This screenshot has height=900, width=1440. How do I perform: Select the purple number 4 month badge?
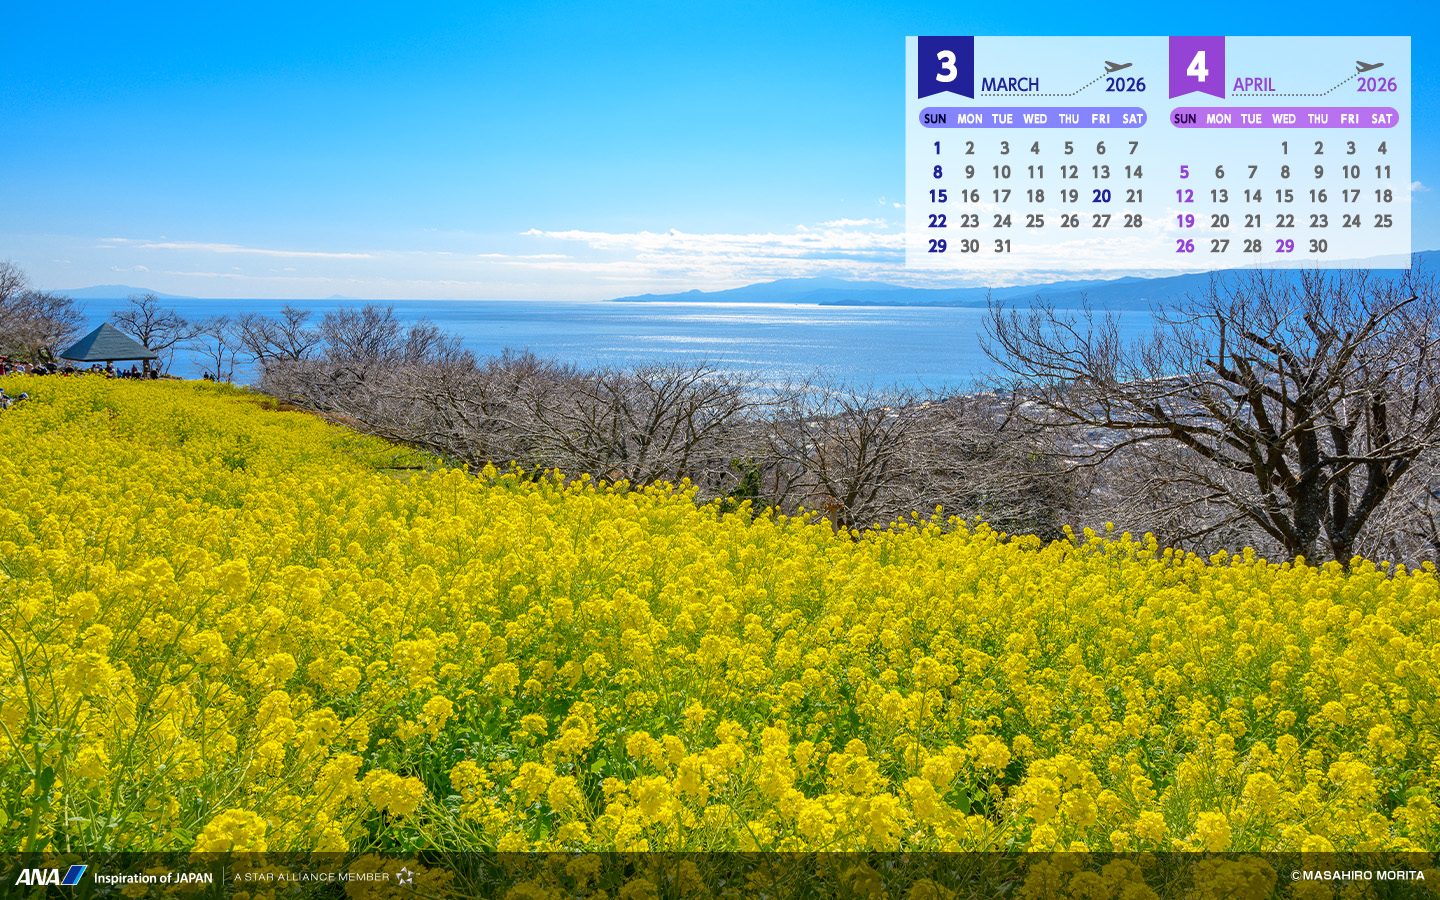click(x=1196, y=67)
